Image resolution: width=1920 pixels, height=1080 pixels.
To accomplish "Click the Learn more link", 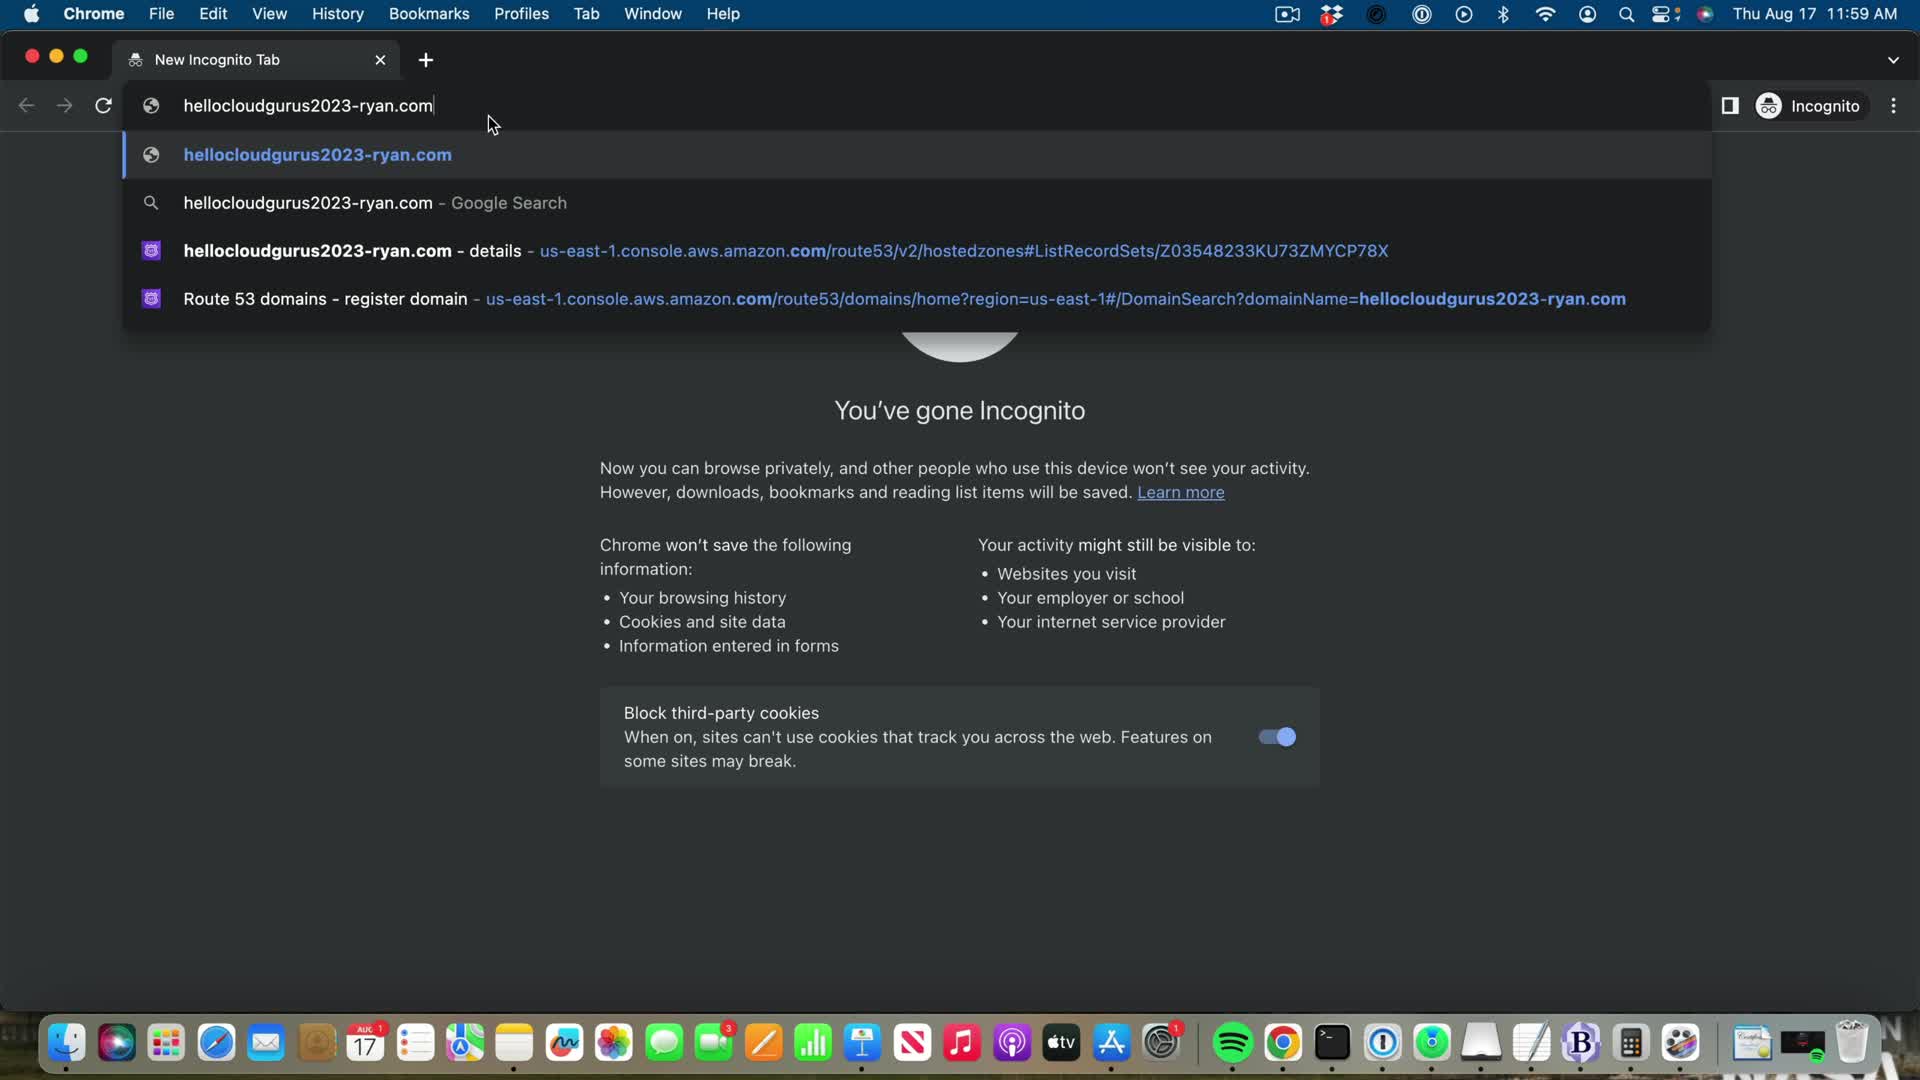I will 1180,492.
